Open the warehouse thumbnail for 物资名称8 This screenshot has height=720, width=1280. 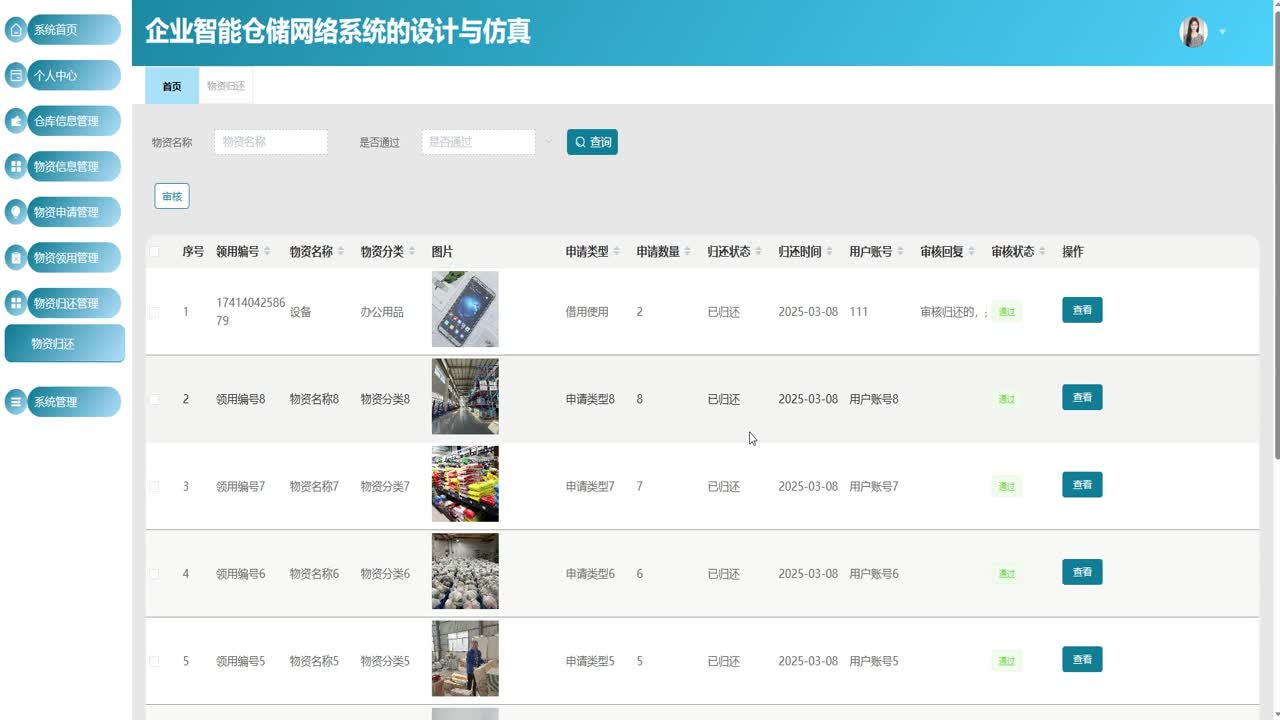pos(465,397)
